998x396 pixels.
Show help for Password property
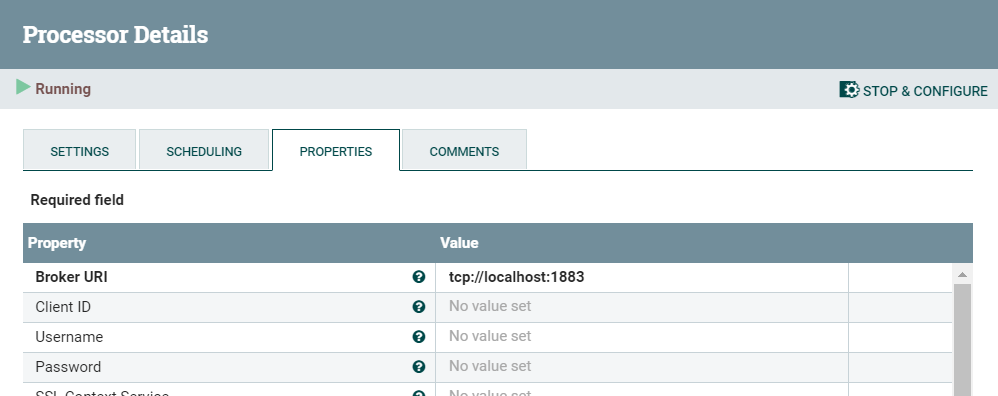(418, 367)
